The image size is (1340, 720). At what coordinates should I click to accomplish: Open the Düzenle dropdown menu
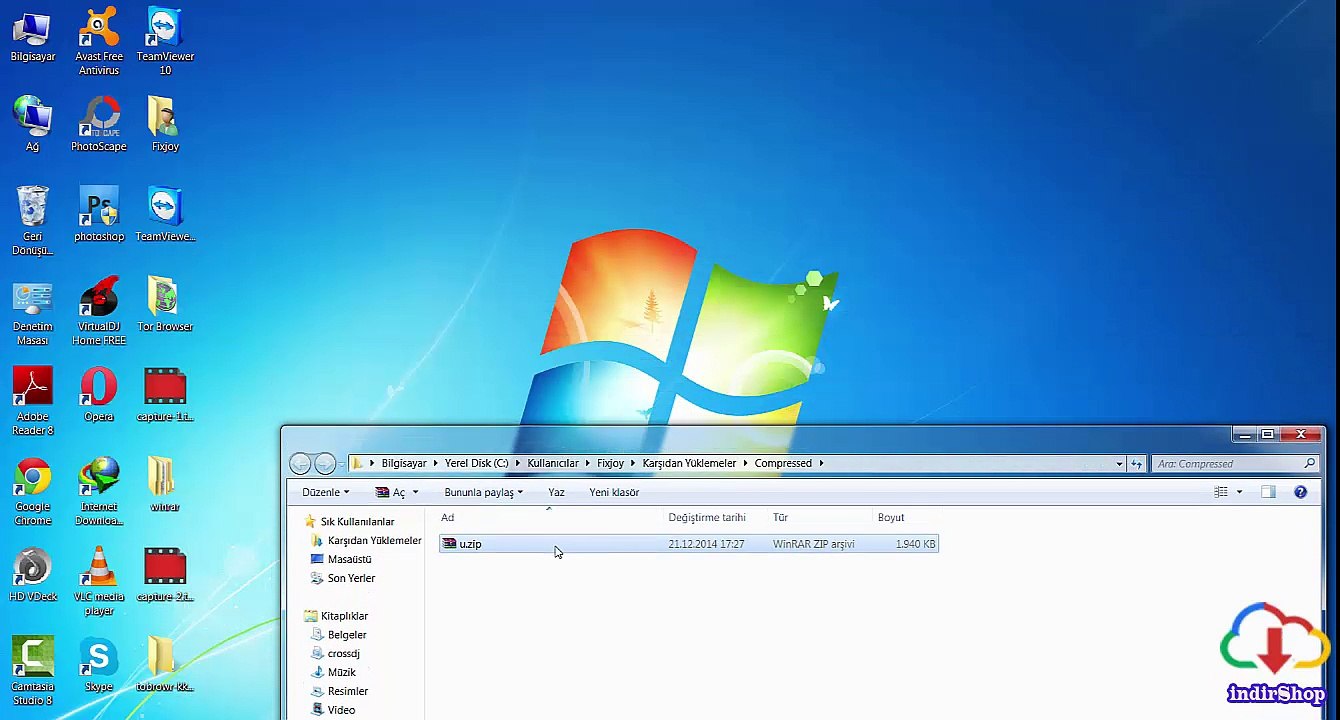326,492
